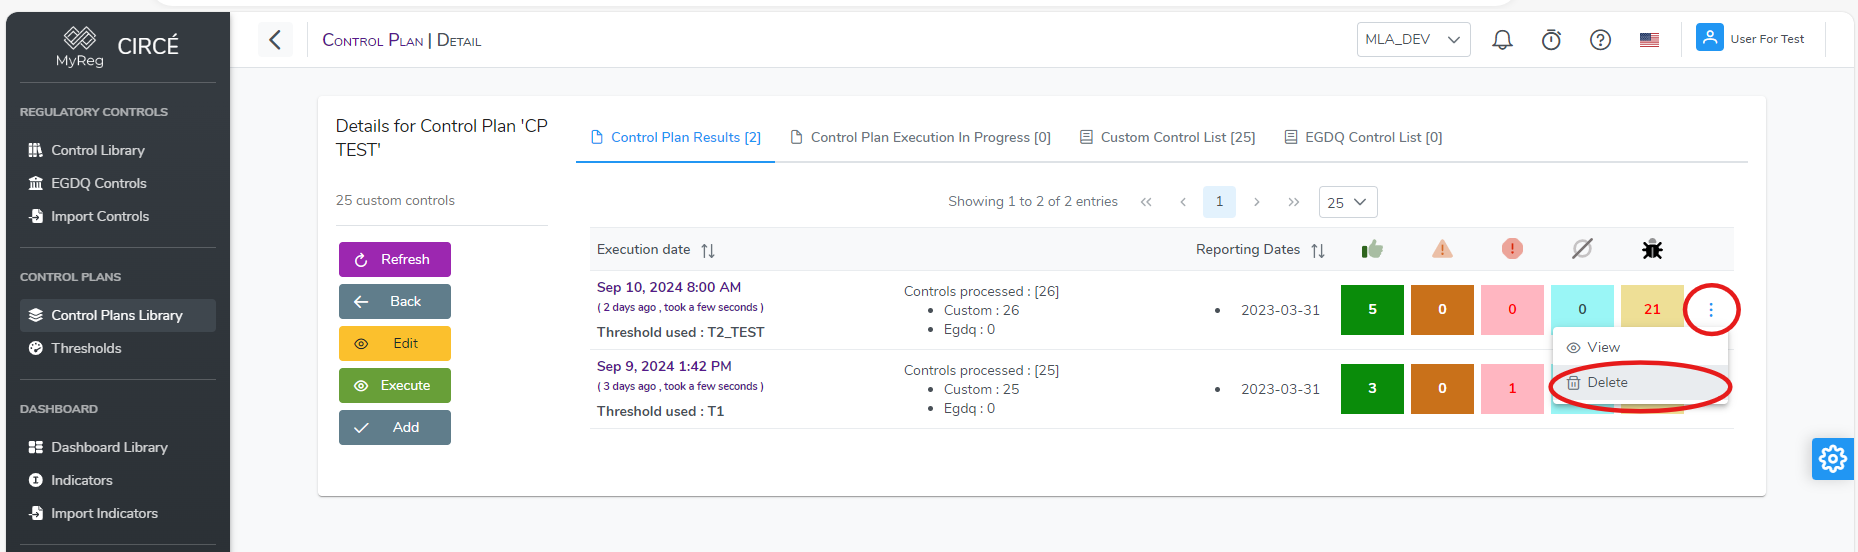1858x552 pixels.
Task: Sort by Reporting Dates arrows
Action: [1318, 250]
